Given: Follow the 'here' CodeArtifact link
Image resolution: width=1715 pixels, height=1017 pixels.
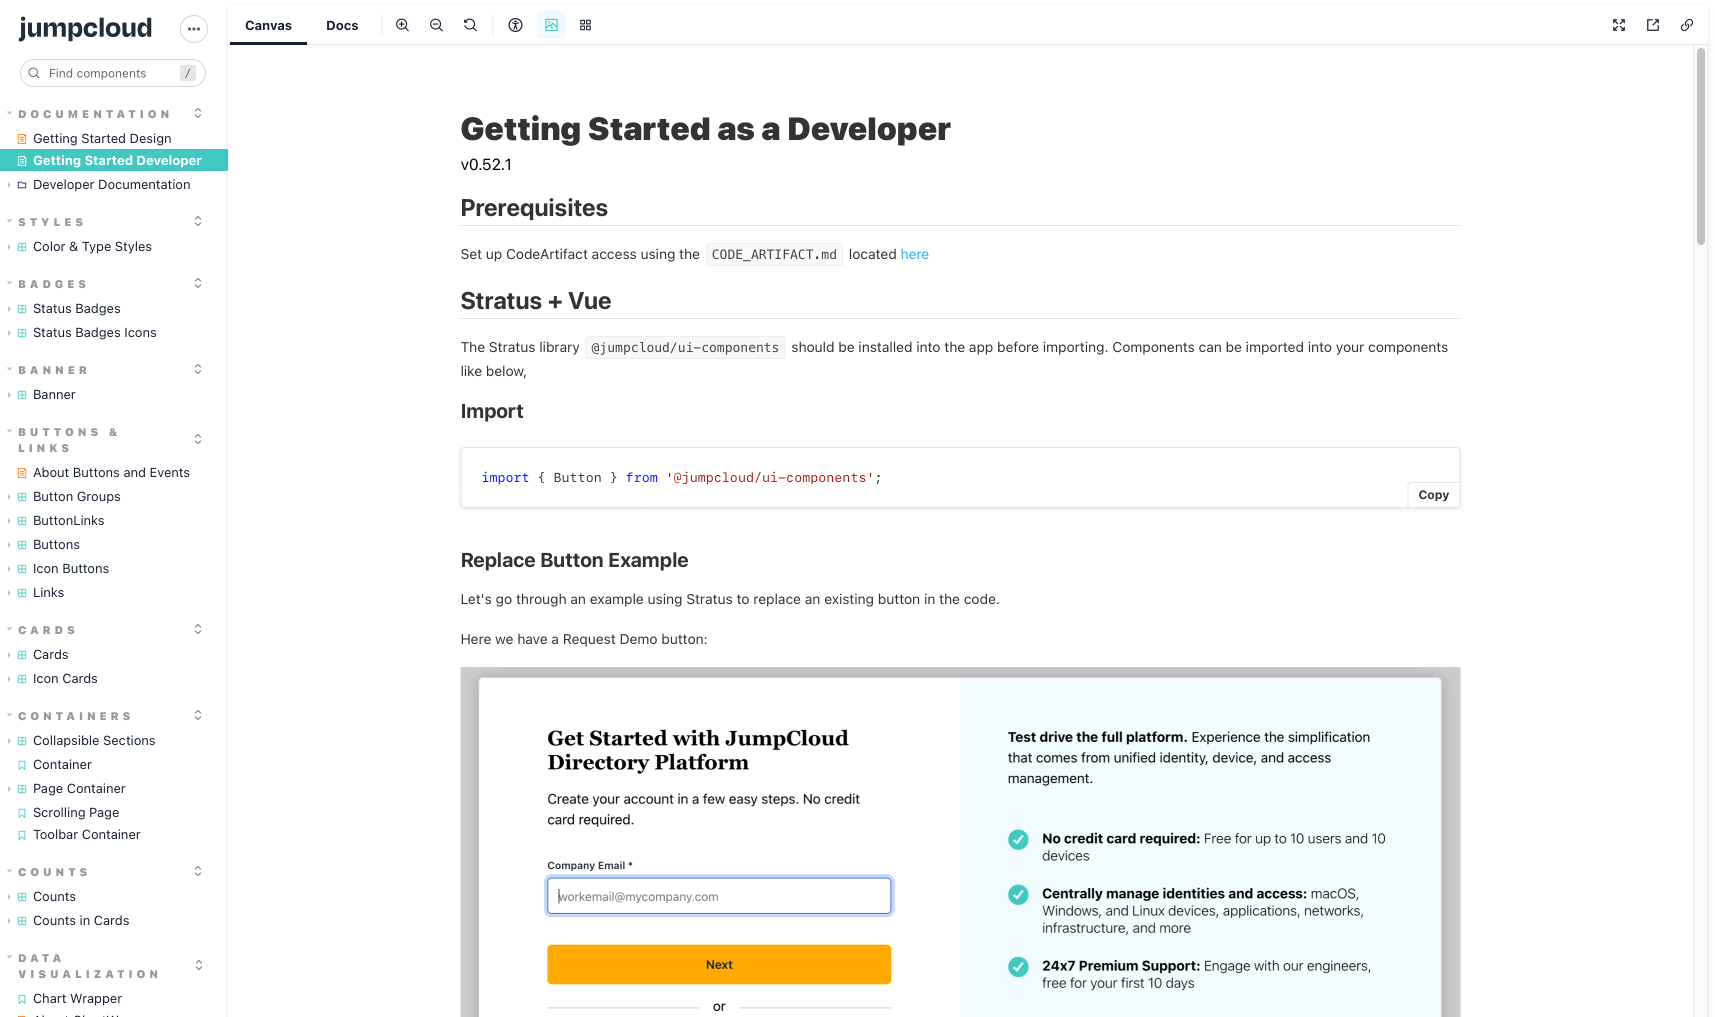Looking at the screenshot, I should 914,254.
